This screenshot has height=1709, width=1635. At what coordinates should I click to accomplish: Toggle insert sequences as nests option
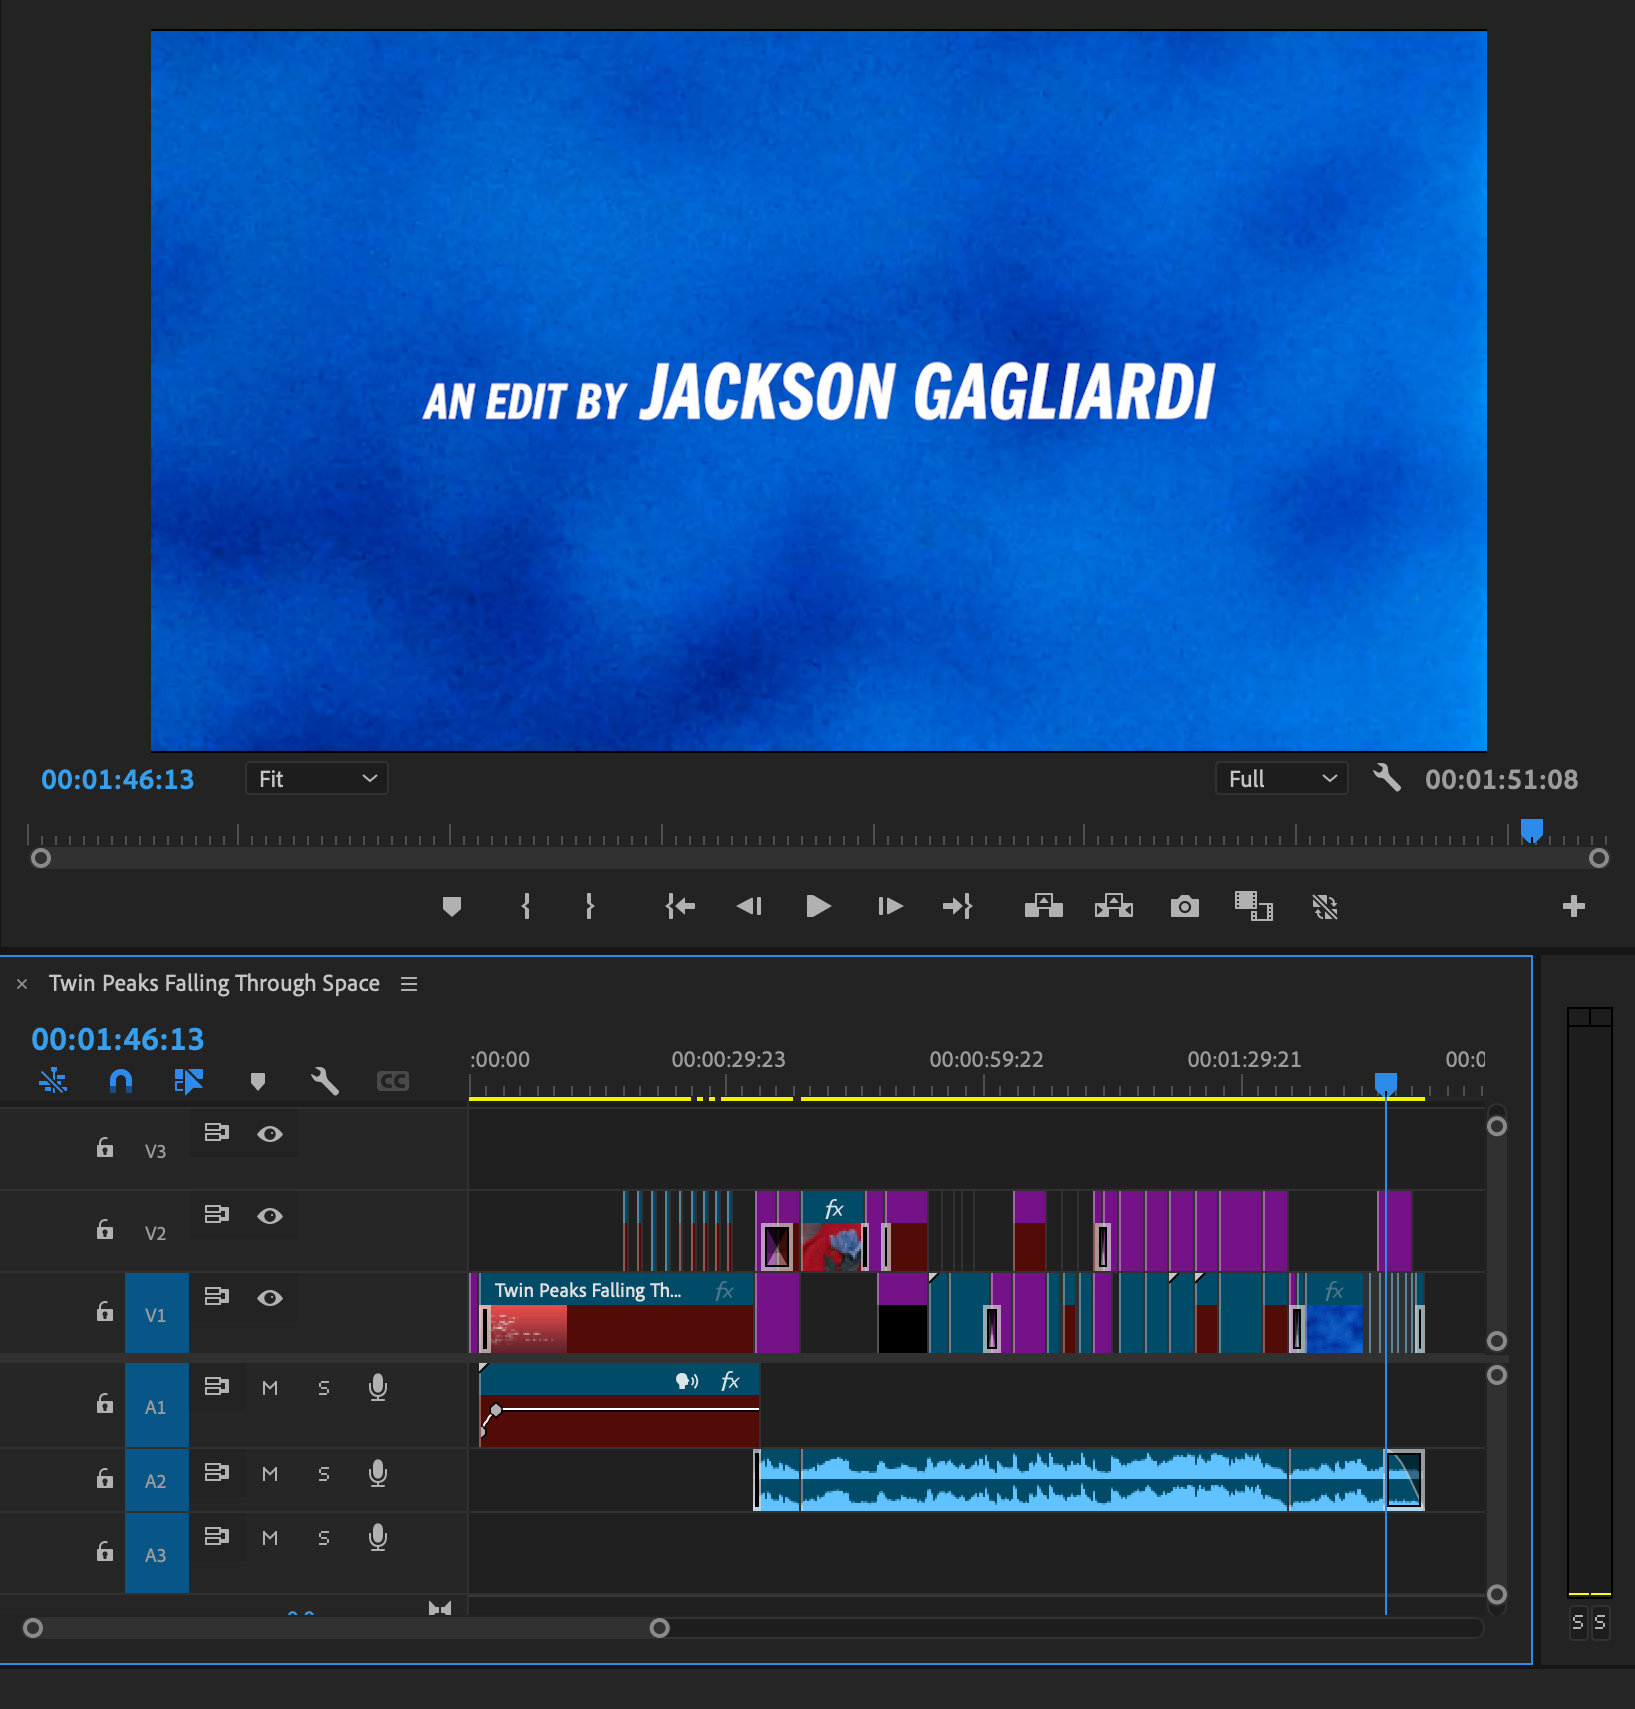[53, 1081]
